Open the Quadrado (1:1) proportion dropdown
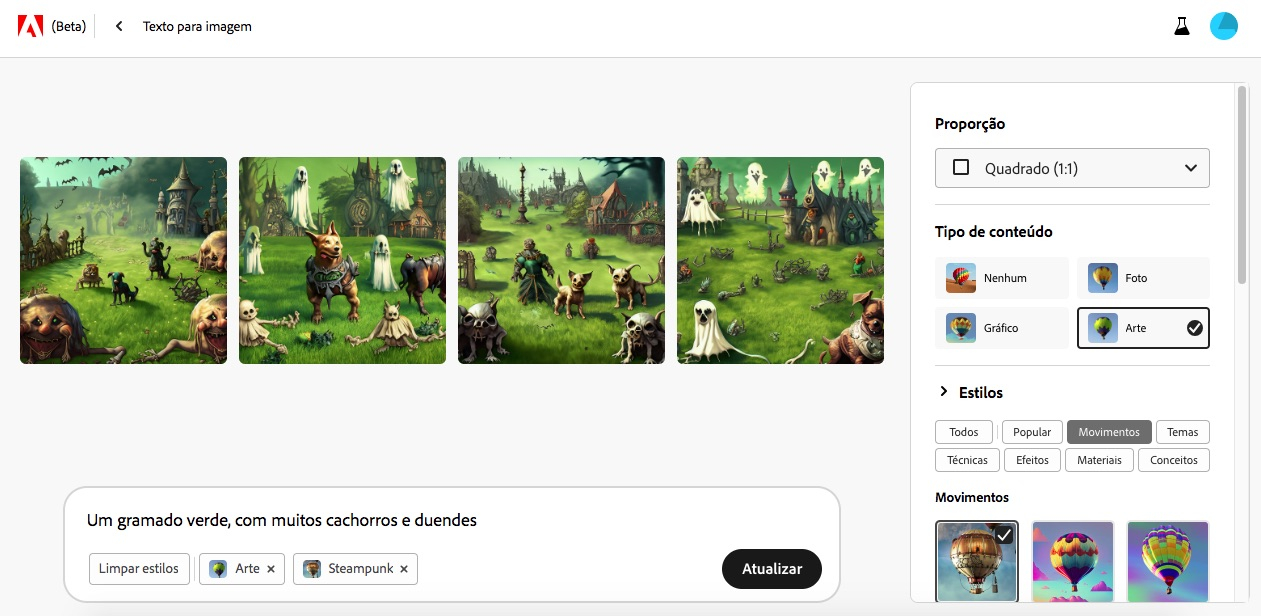This screenshot has width=1261, height=616. (x=1072, y=168)
